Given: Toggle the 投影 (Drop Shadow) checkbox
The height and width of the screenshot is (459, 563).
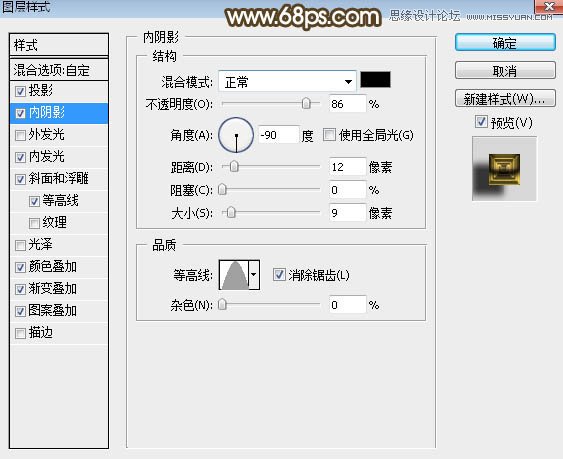Looking at the screenshot, I should click(x=20, y=91).
